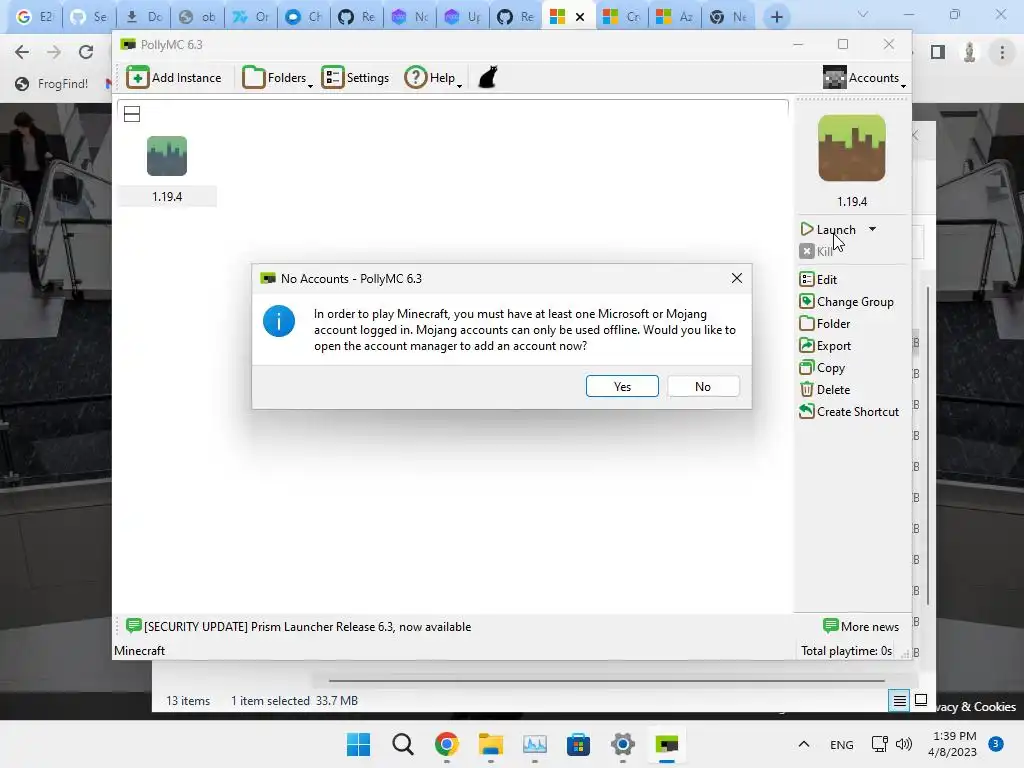Click the Add Instance toolbar button
This screenshot has height=768, width=1024.
[x=174, y=78]
